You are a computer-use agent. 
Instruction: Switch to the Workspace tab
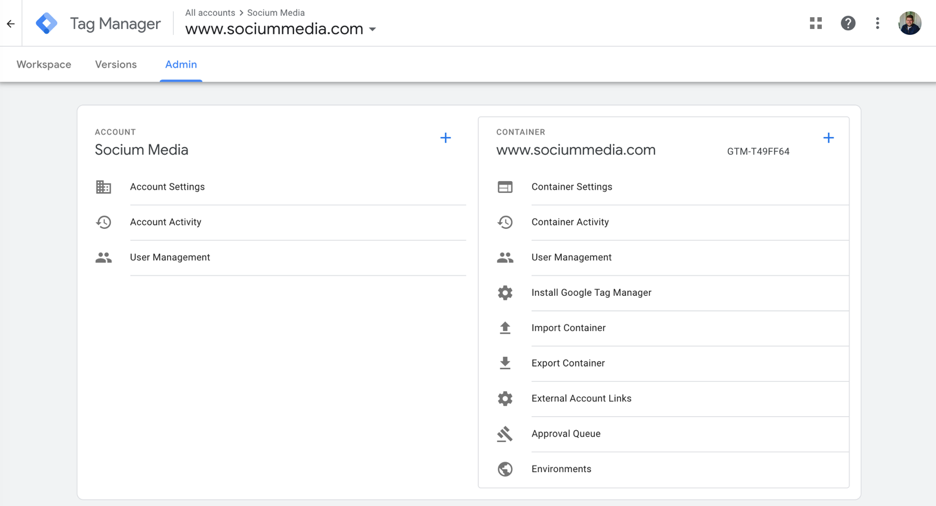pos(44,65)
